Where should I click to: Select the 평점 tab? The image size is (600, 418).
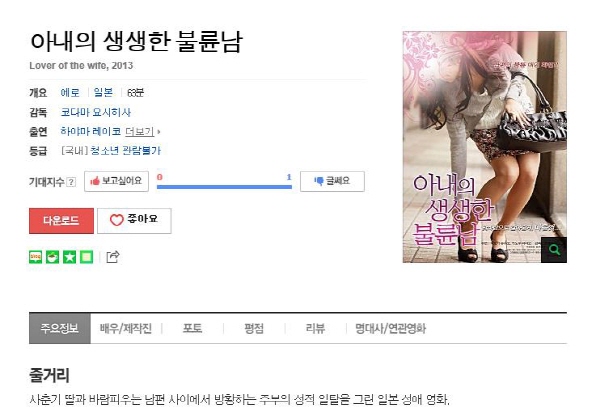[x=254, y=328]
